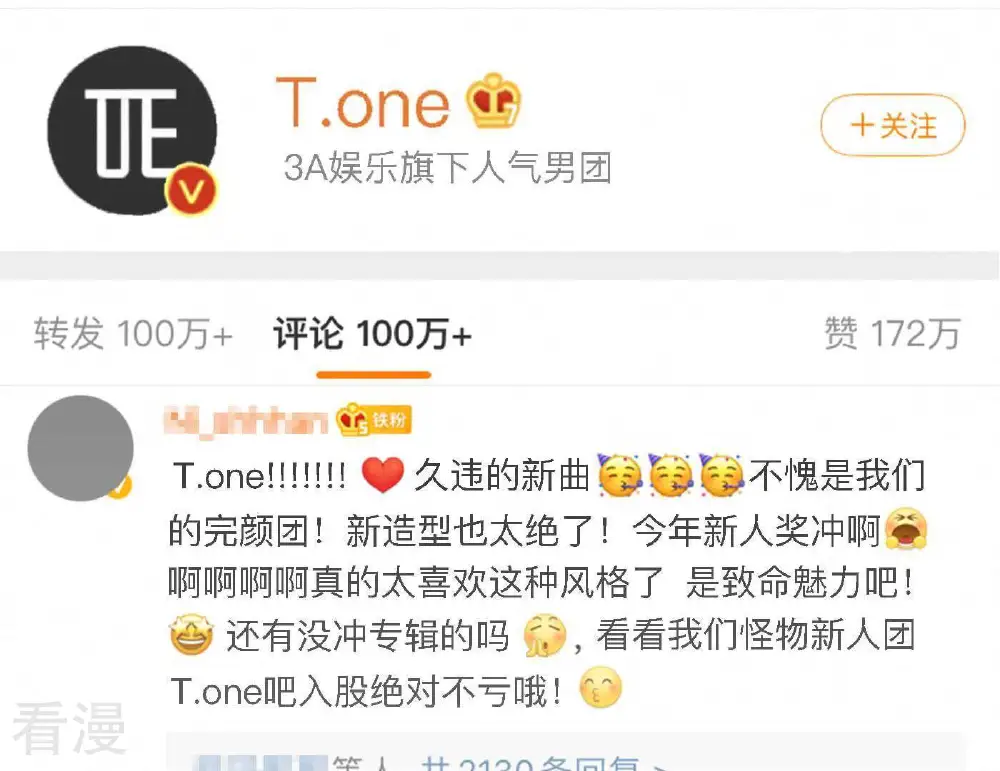Tap the star-eyed emoji before 还有没冲专辑
Screen dimensions: 1000x771
pyautogui.click(x=191, y=635)
